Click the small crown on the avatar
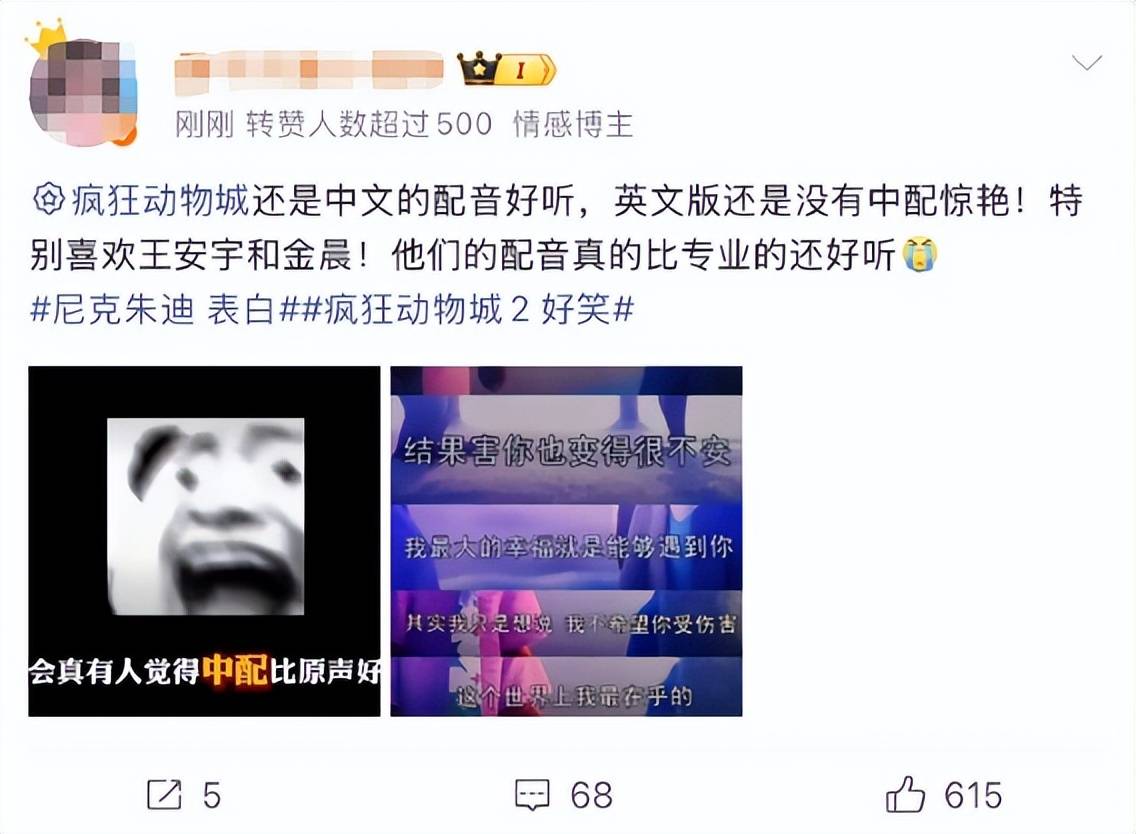Screen dimensions: 1136x834 47,38
